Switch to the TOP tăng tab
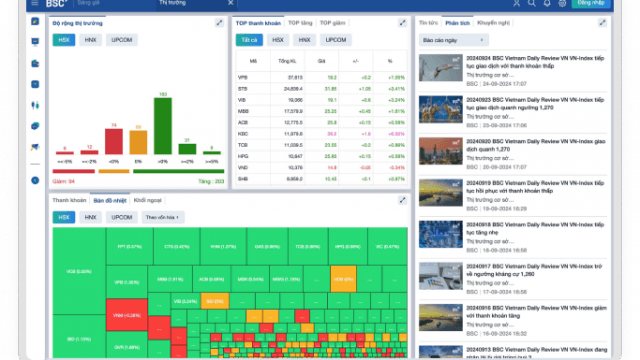Image resolution: width=640 pixels, height=360 pixels. click(x=300, y=23)
